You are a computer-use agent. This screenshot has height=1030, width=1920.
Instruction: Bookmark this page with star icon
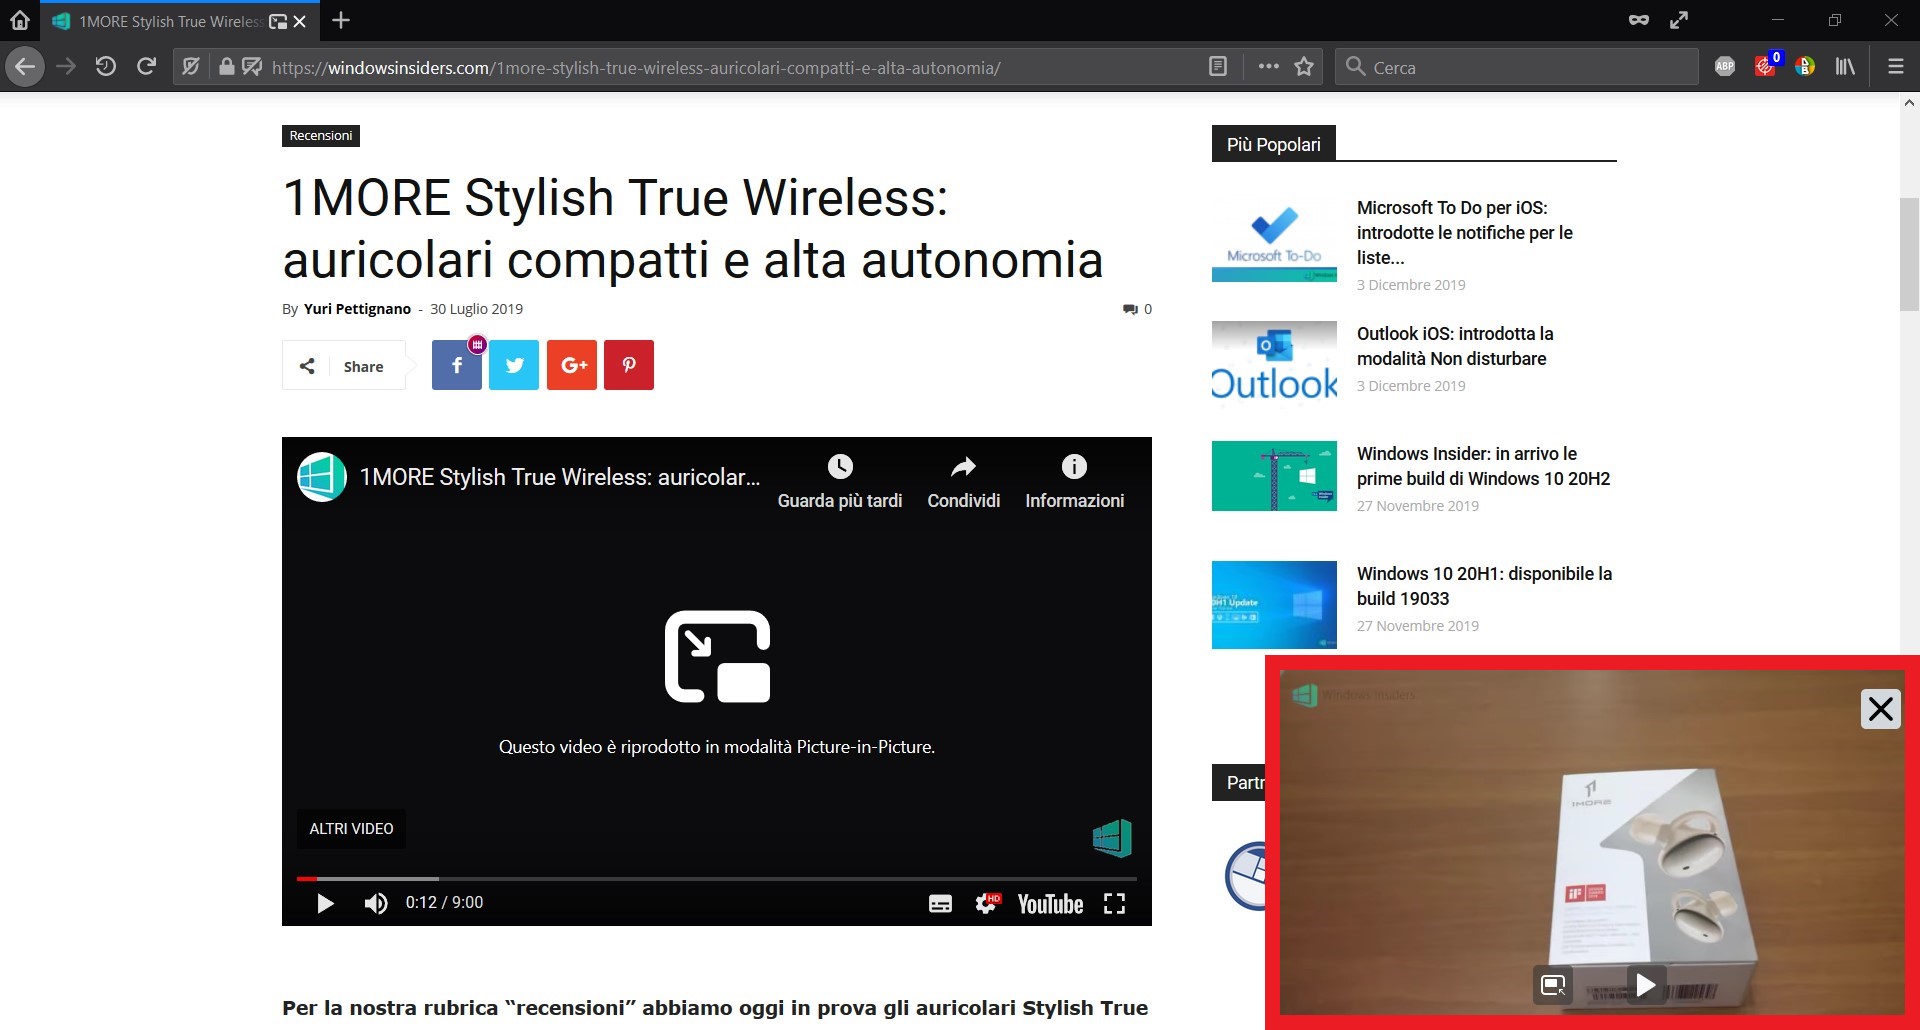[x=1304, y=67]
